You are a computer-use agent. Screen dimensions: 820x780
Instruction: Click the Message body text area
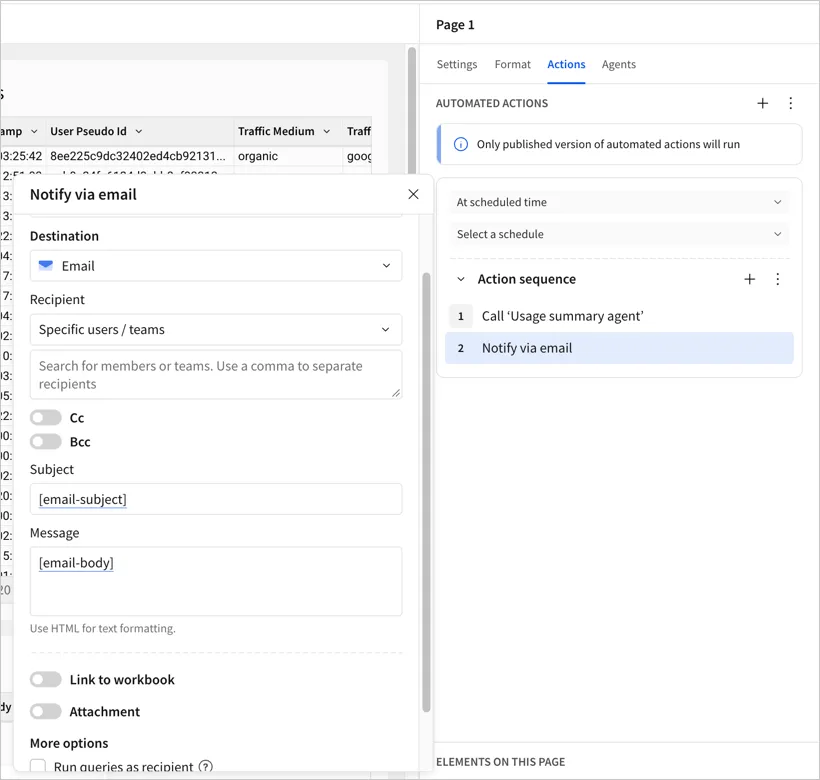[216, 581]
